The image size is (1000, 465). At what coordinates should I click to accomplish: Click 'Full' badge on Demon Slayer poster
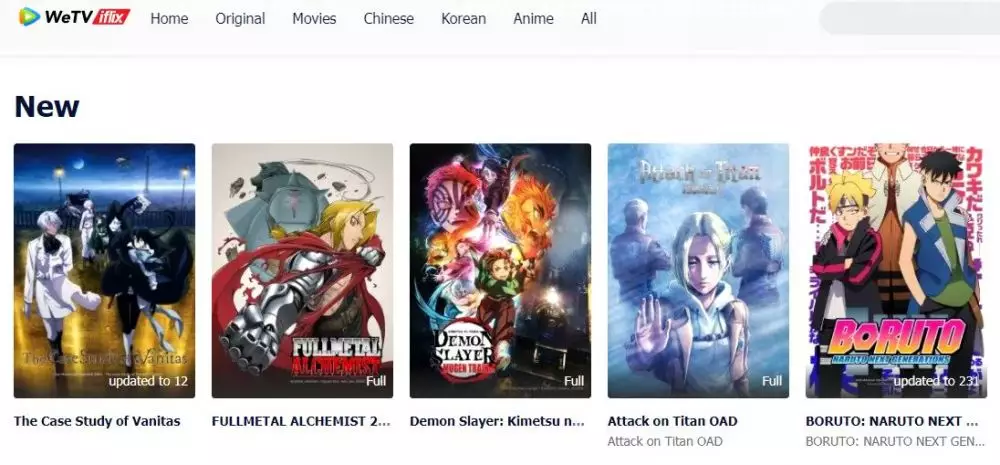point(574,381)
